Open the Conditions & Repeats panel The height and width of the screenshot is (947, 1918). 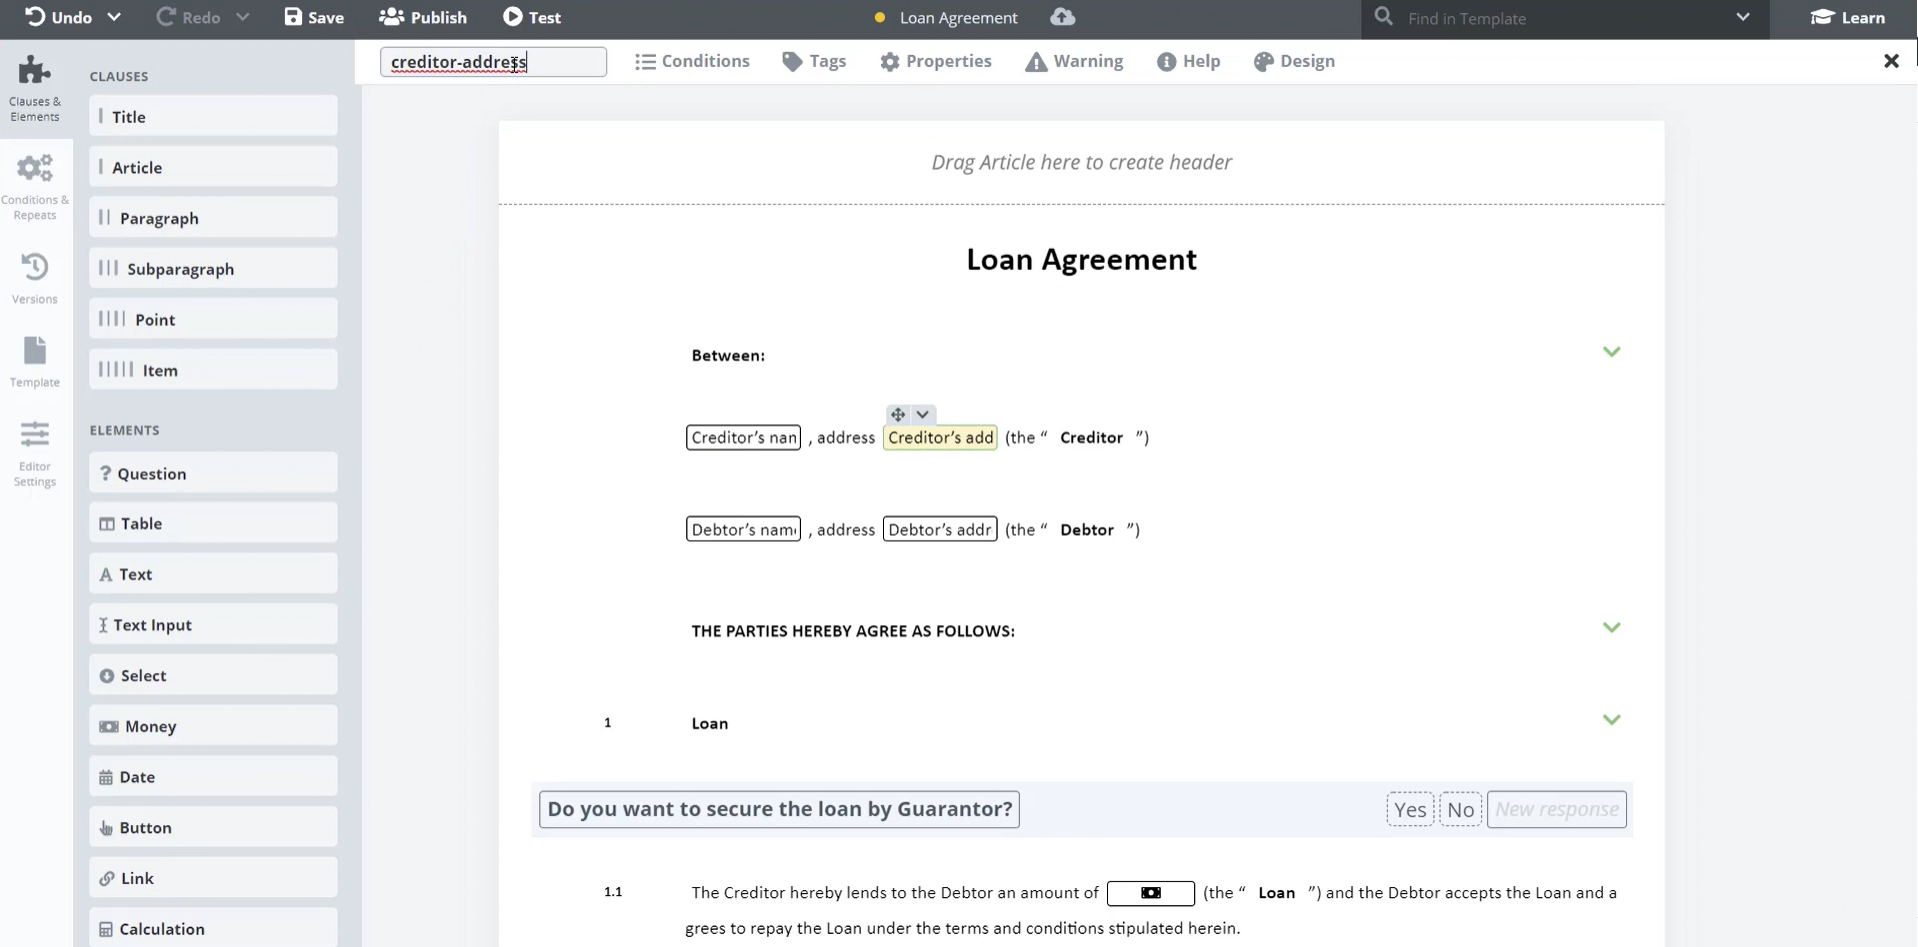[x=35, y=186]
